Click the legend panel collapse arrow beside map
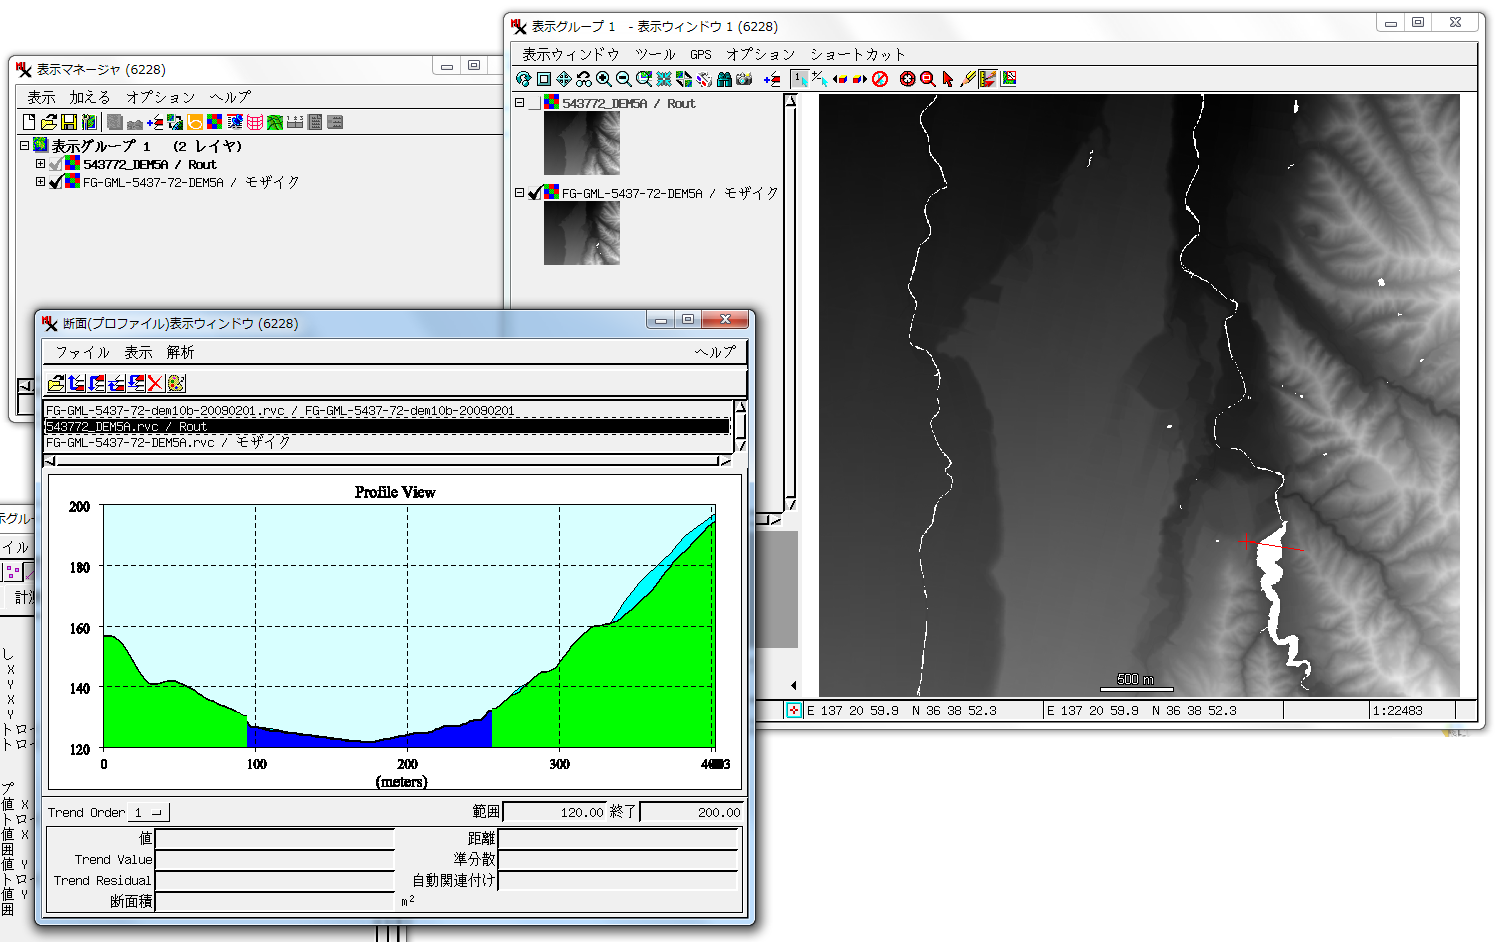1499x942 pixels. (794, 686)
